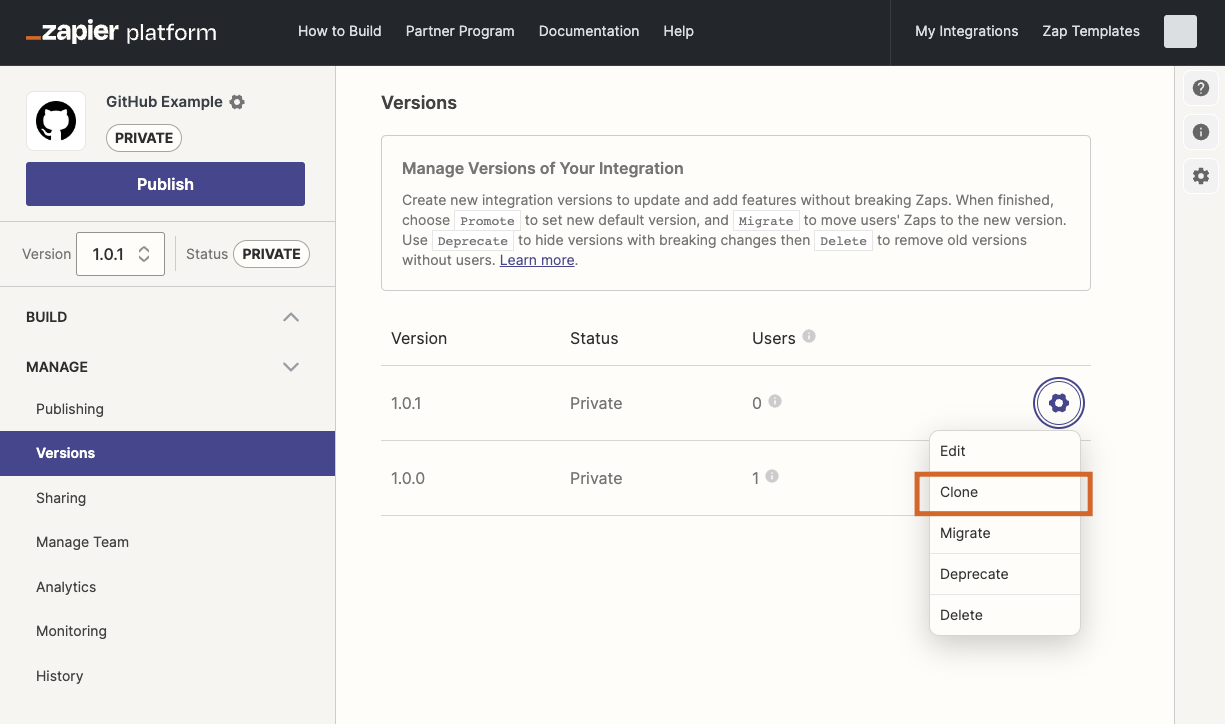This screenshot has height=724, width=1225.
Task: Click the info icon in right sidebar
Action: tap(1201, 132)
